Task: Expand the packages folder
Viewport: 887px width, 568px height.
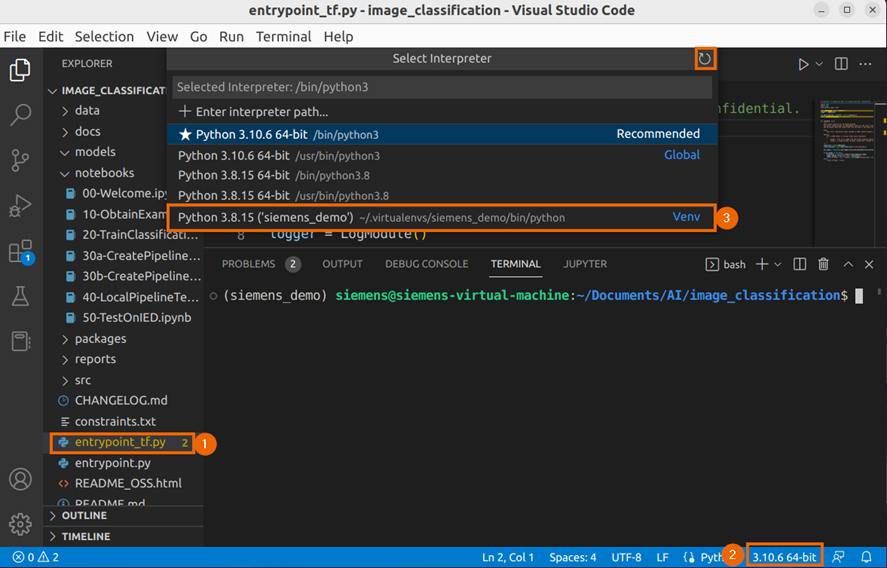Action: (100, 339)
